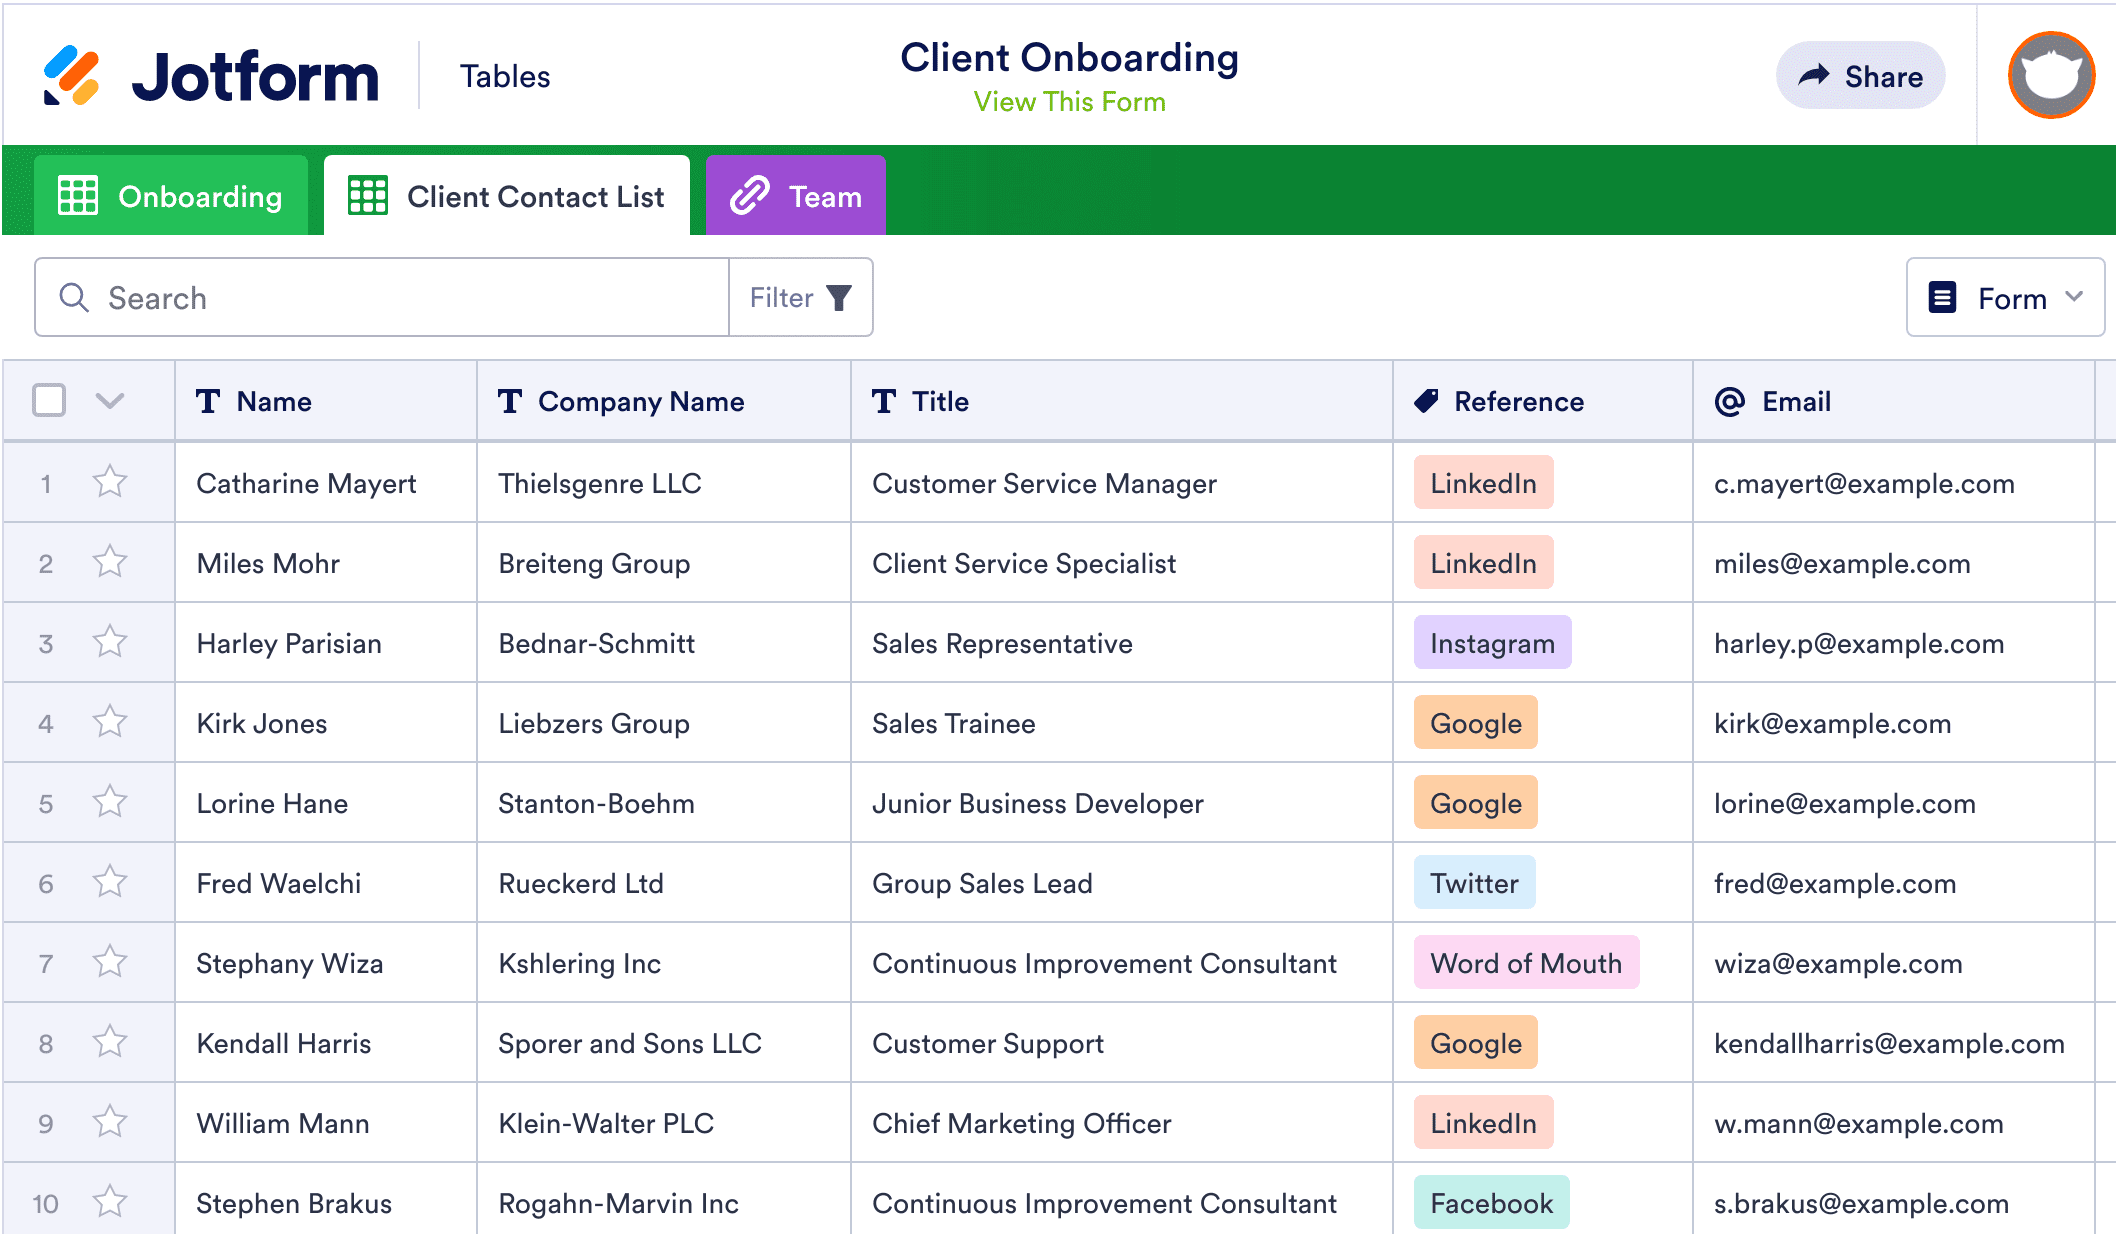
Task: Star the Kirk Jones row
Action: point(110,723)
